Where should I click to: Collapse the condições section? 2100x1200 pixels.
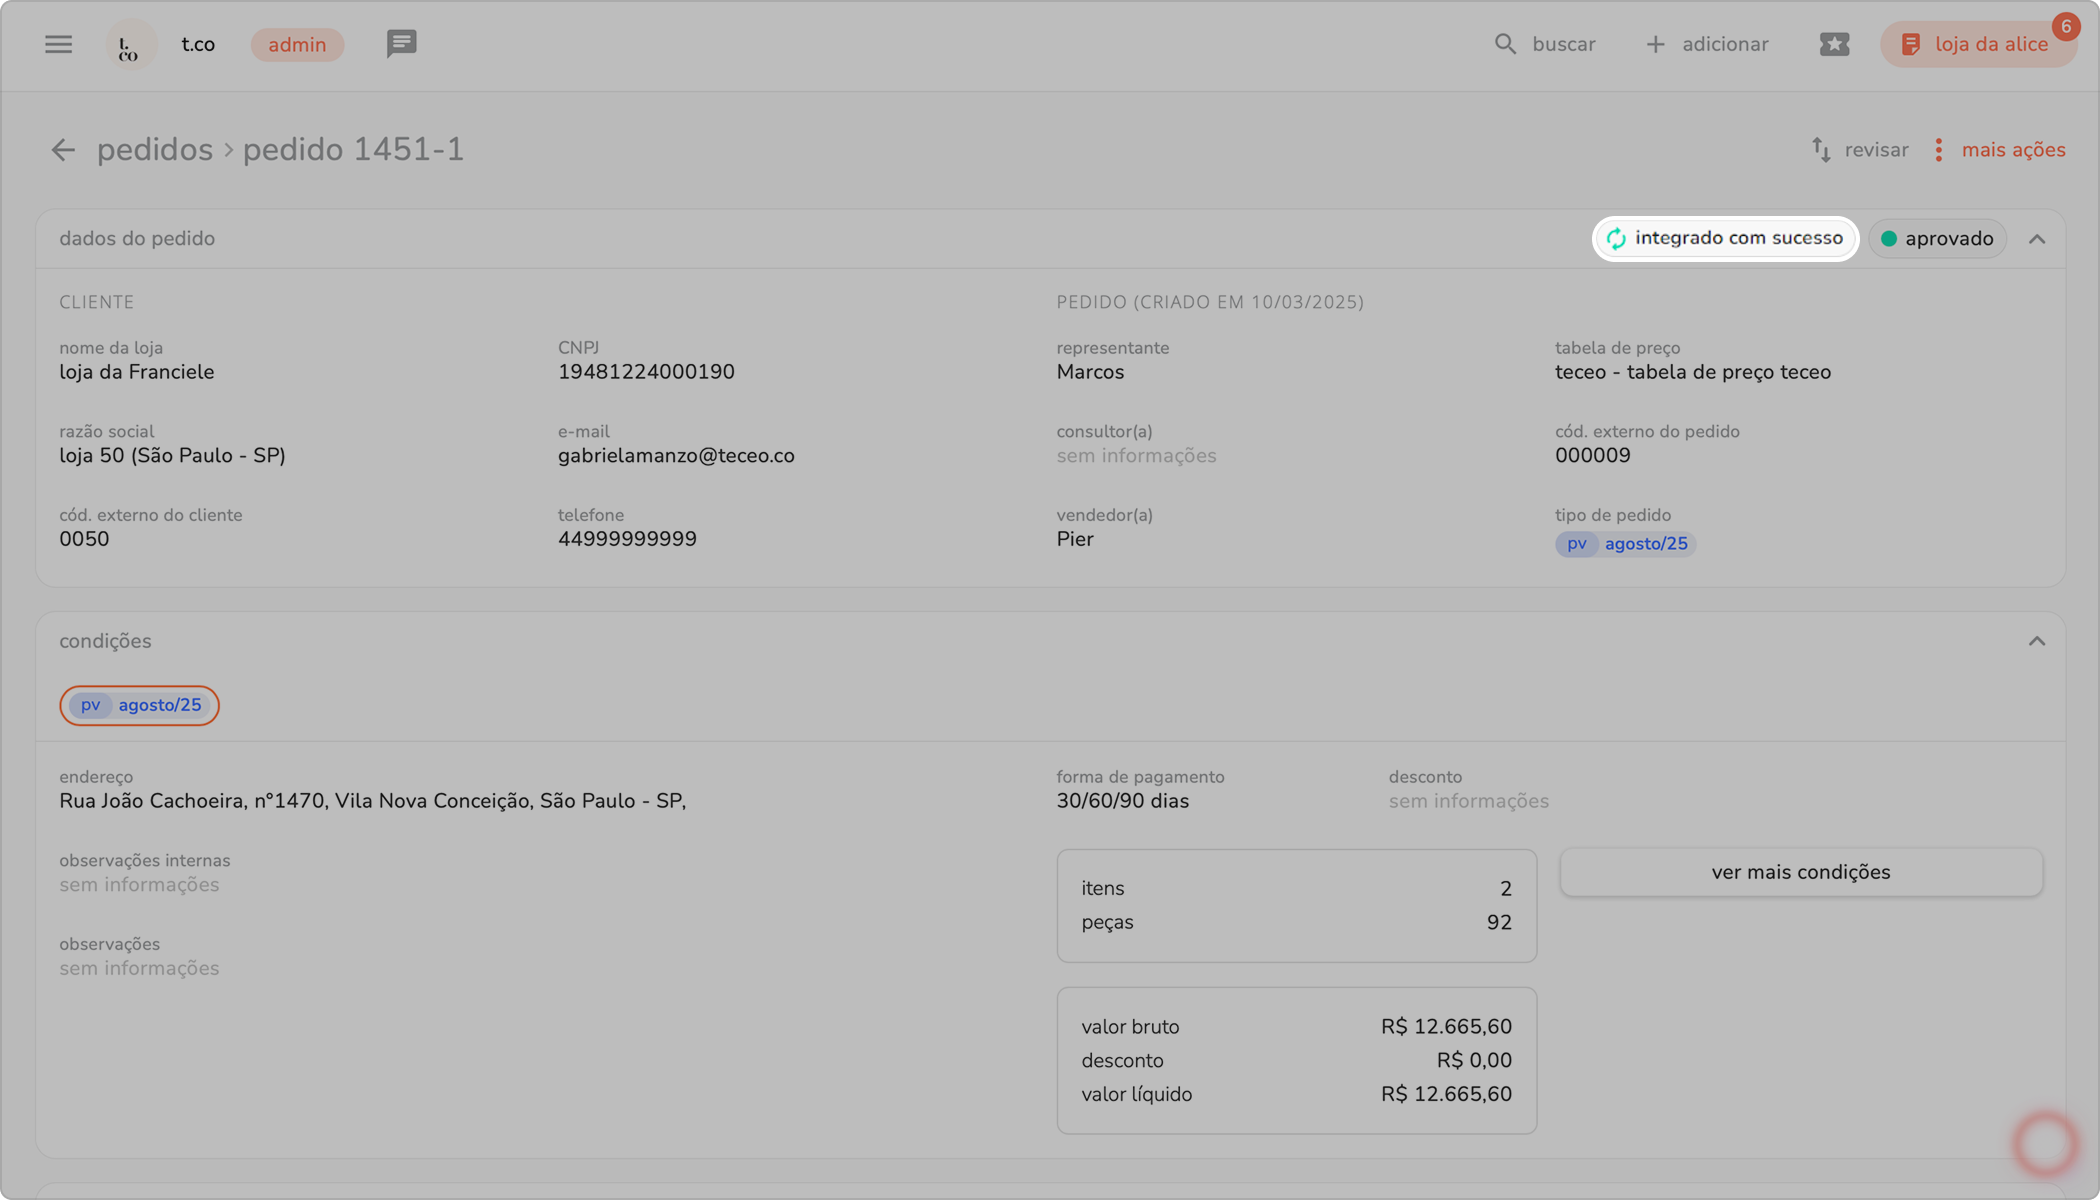(x=2036, y=641)
